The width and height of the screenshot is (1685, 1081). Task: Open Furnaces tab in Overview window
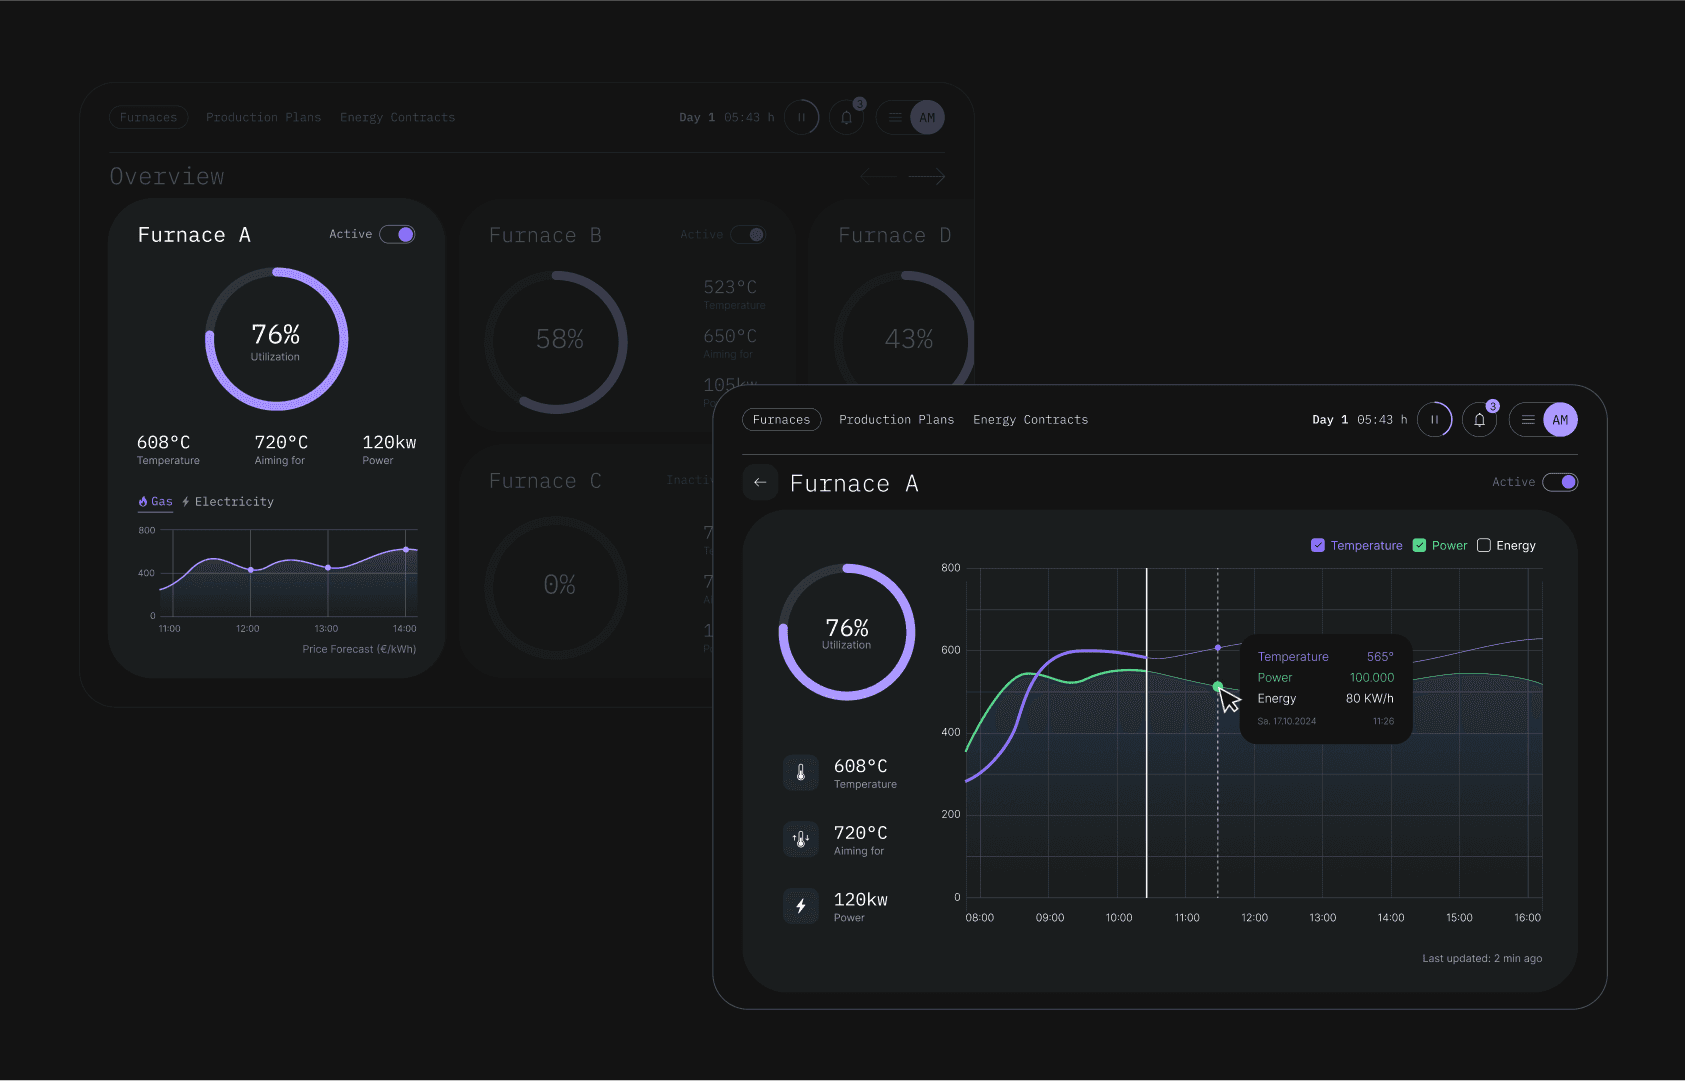148,117
